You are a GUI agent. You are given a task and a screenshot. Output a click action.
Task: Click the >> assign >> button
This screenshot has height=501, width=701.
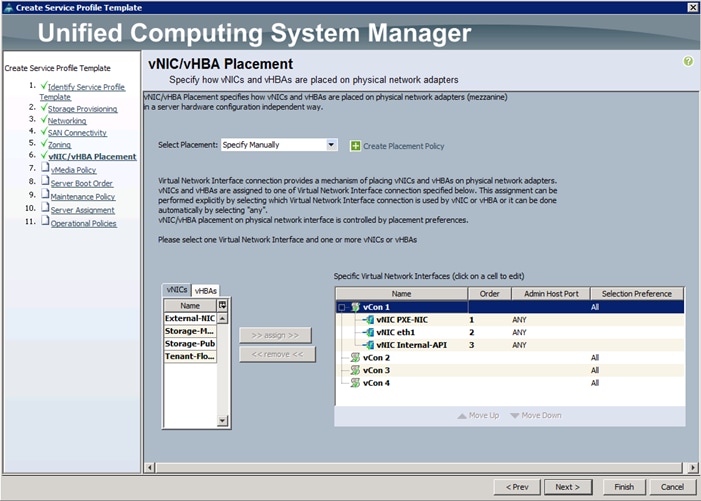coord(275,335)
